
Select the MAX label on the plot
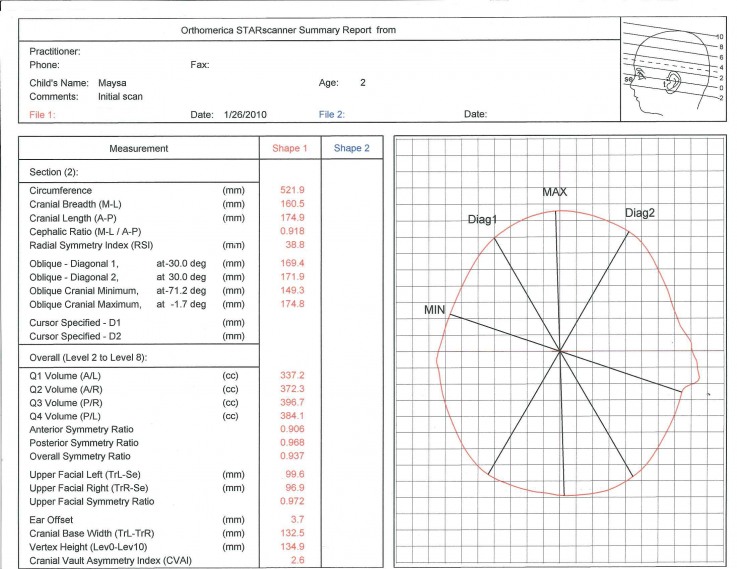[555, 192]
